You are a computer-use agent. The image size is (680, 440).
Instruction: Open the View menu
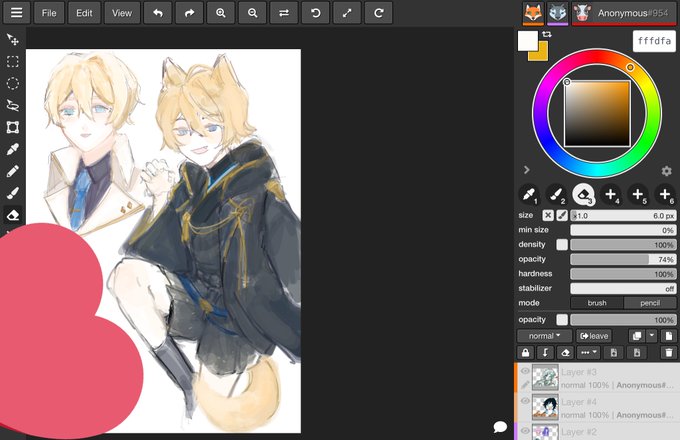point(122,13)
